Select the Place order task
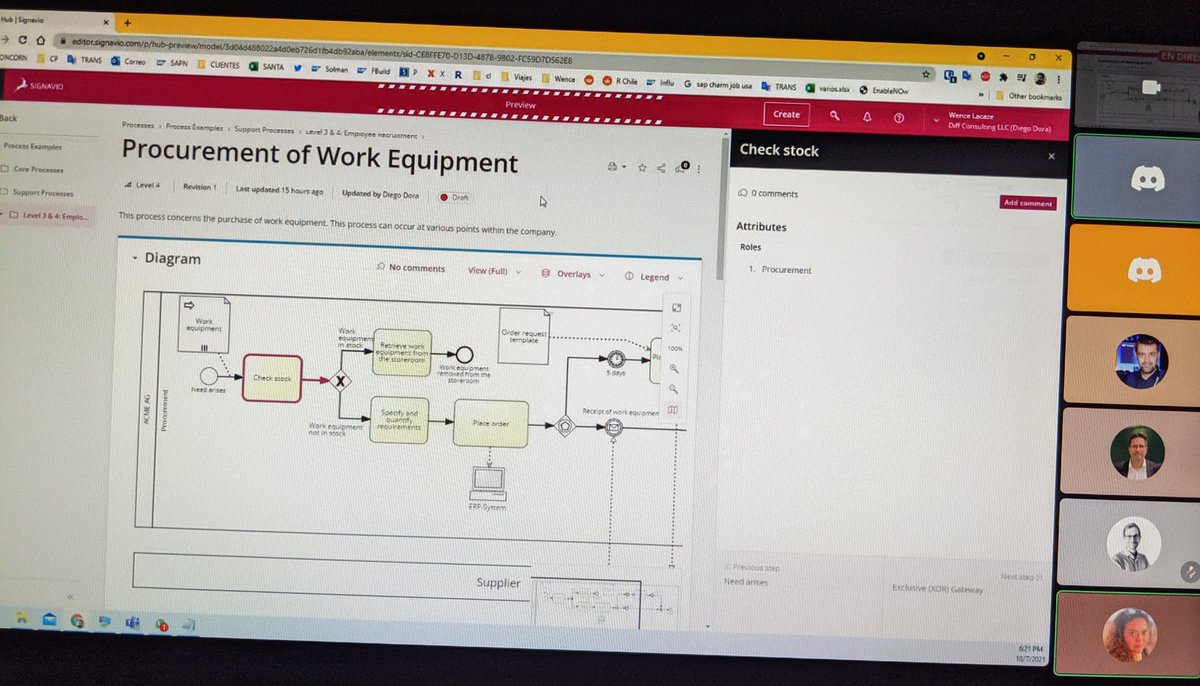 coord(490,423)
